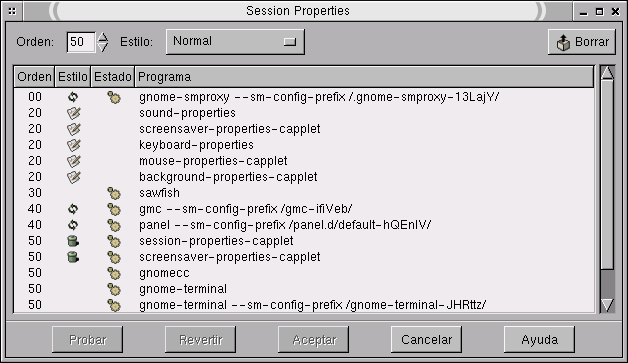Click the running state gear icon for sawfish

pyautogui.click(x=114, y=194)
